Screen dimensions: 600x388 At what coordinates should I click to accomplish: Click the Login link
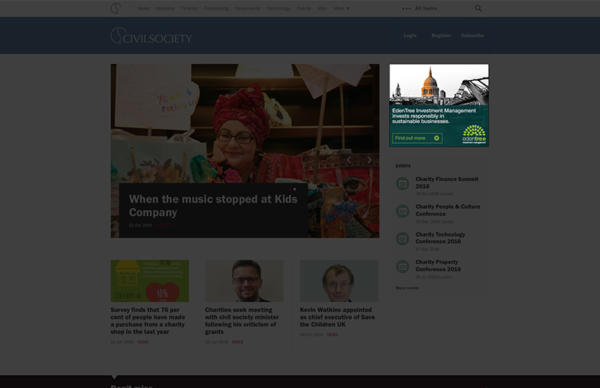point(410,36)
